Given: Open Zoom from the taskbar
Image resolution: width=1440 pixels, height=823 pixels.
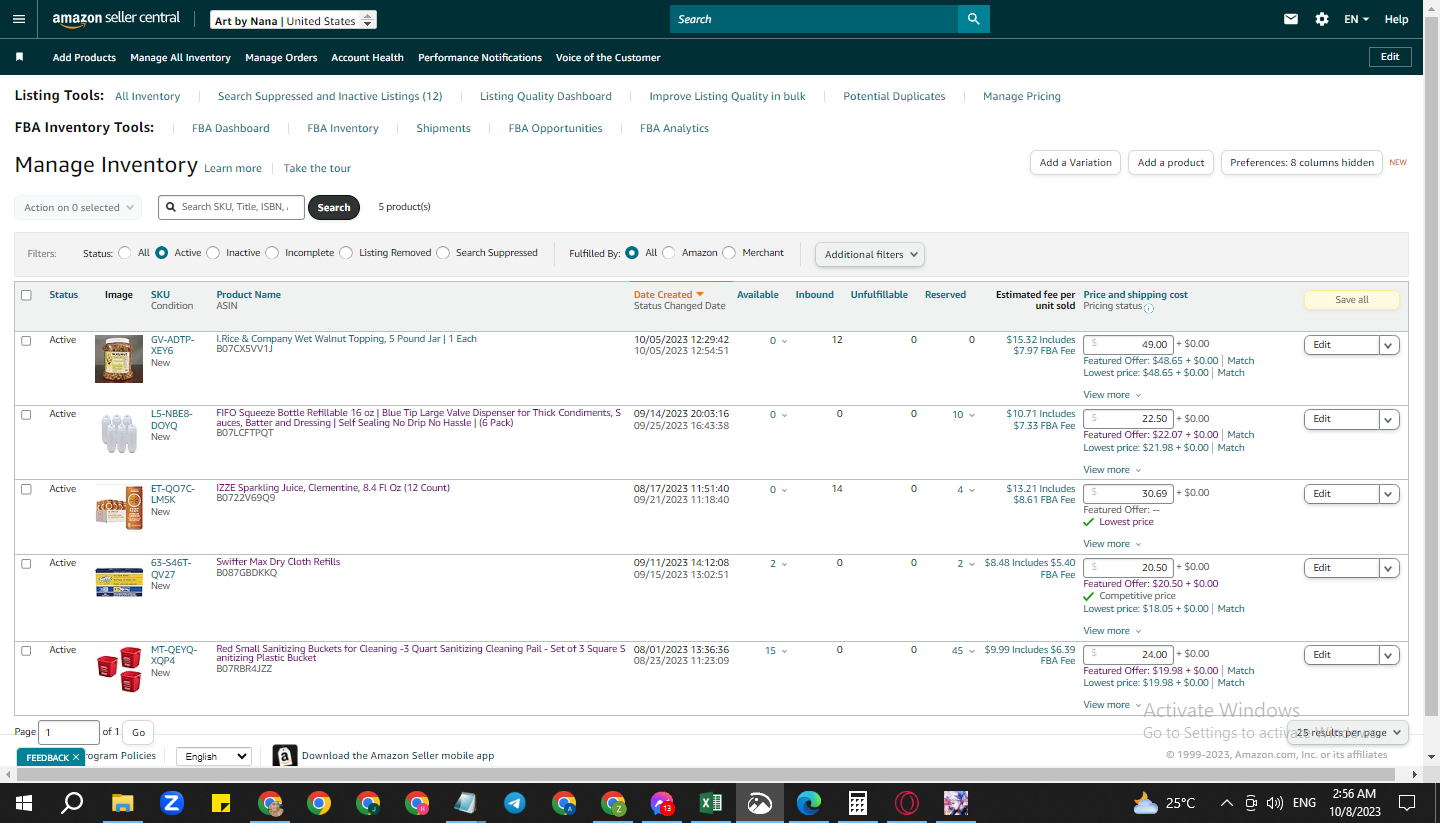Looking at the screenshot, I should pos(171,803).
